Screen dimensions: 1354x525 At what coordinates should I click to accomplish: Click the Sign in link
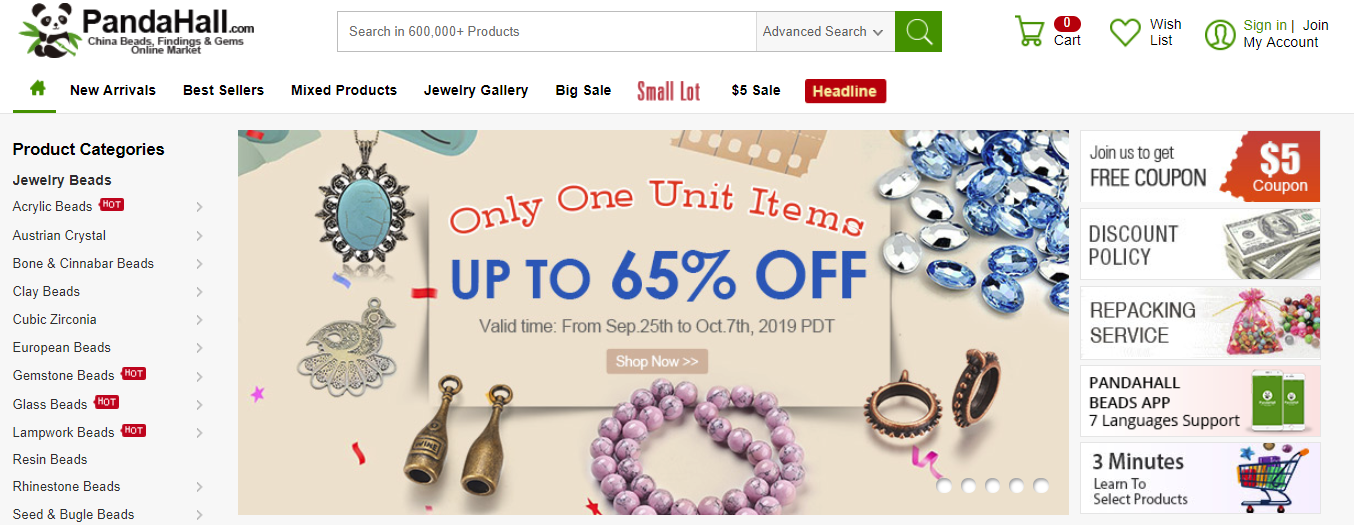1265,25
